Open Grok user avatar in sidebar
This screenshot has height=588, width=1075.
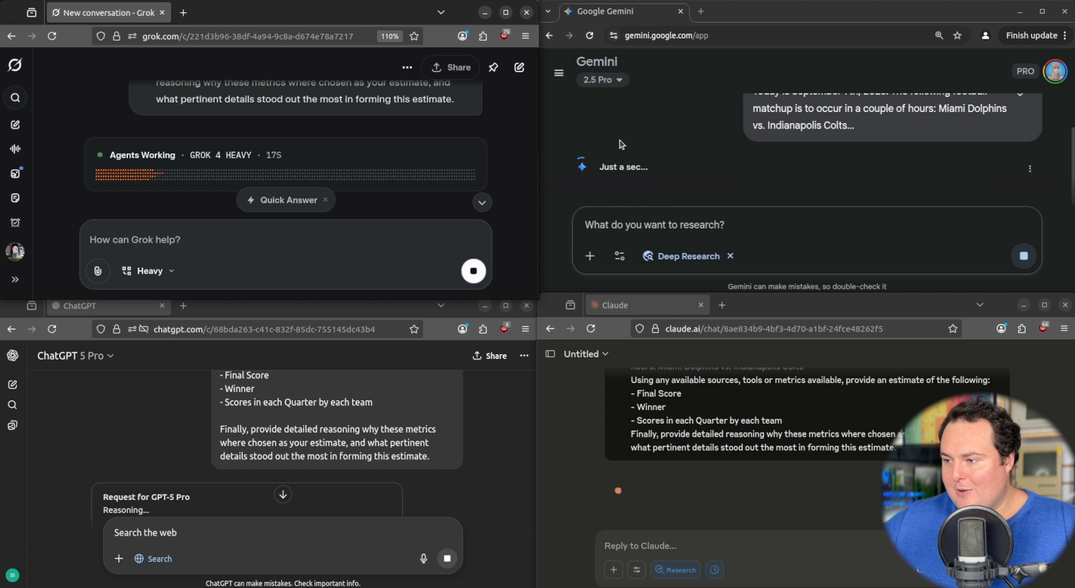15,252
